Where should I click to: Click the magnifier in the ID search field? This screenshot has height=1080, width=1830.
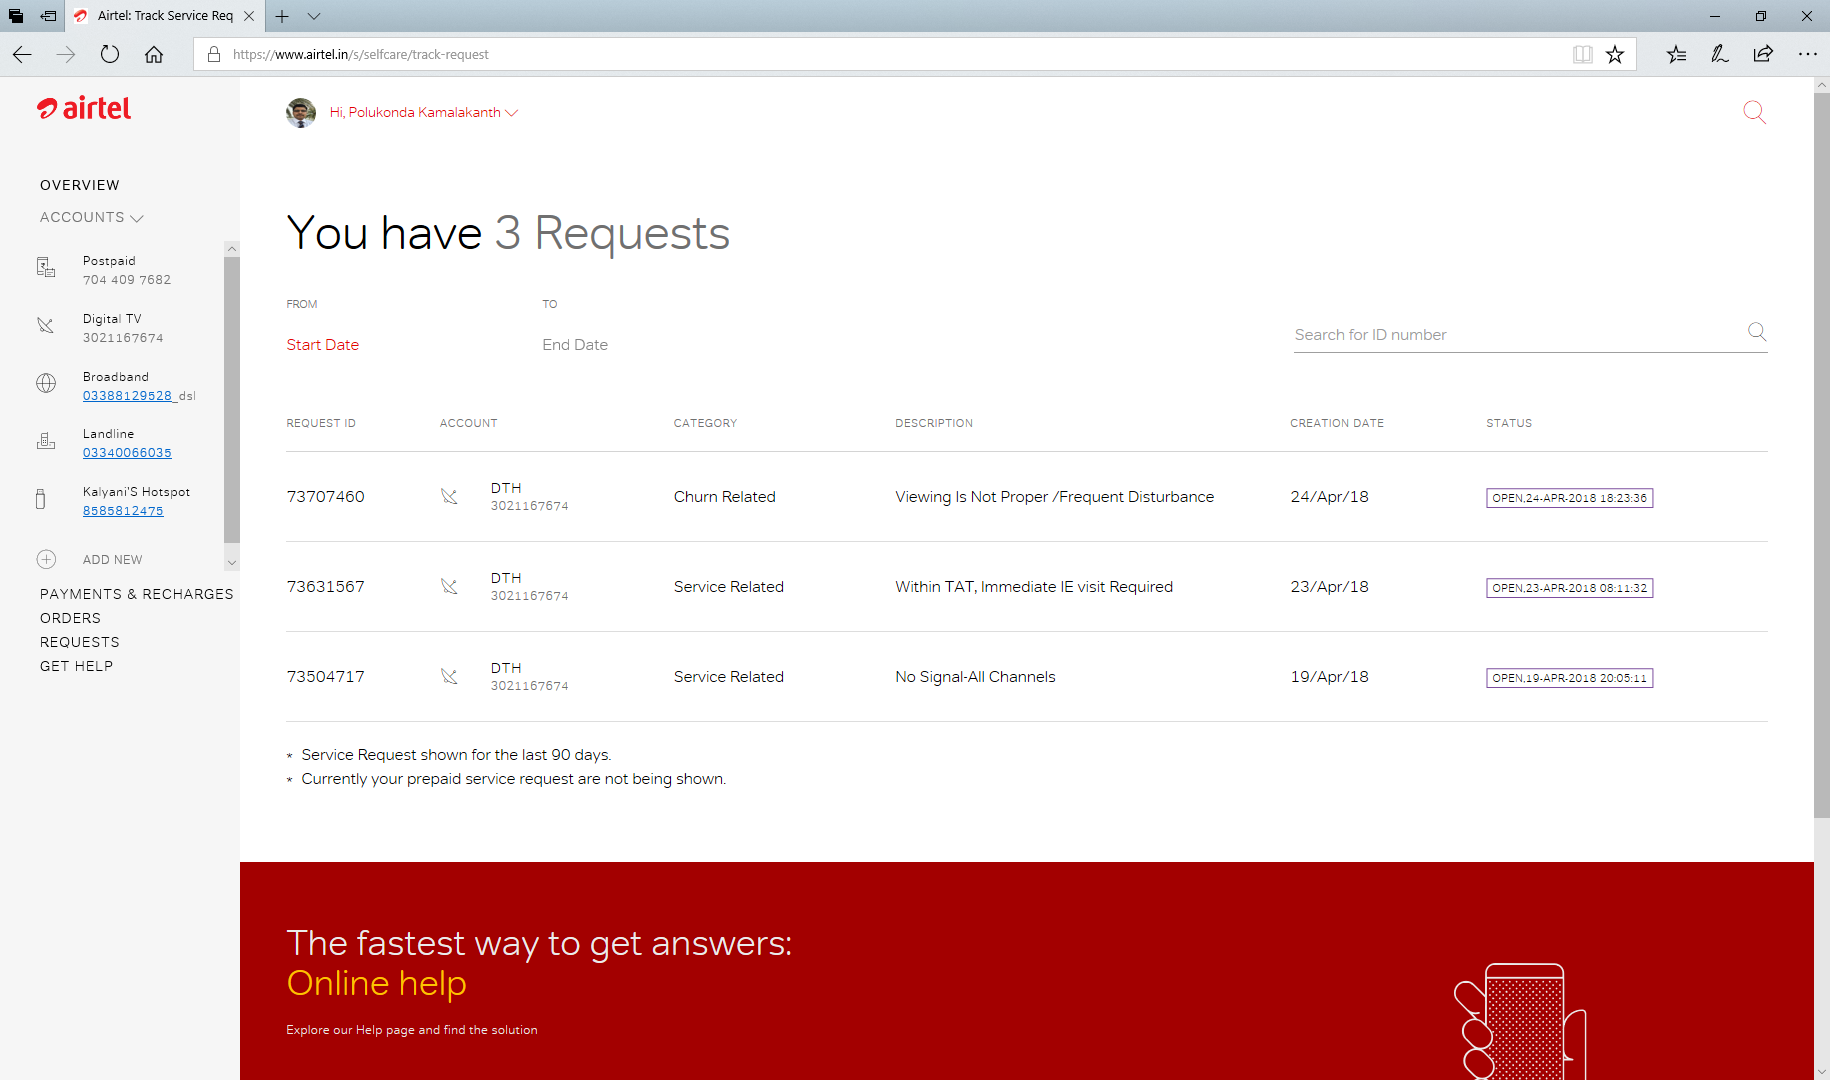click(1756, 332)
